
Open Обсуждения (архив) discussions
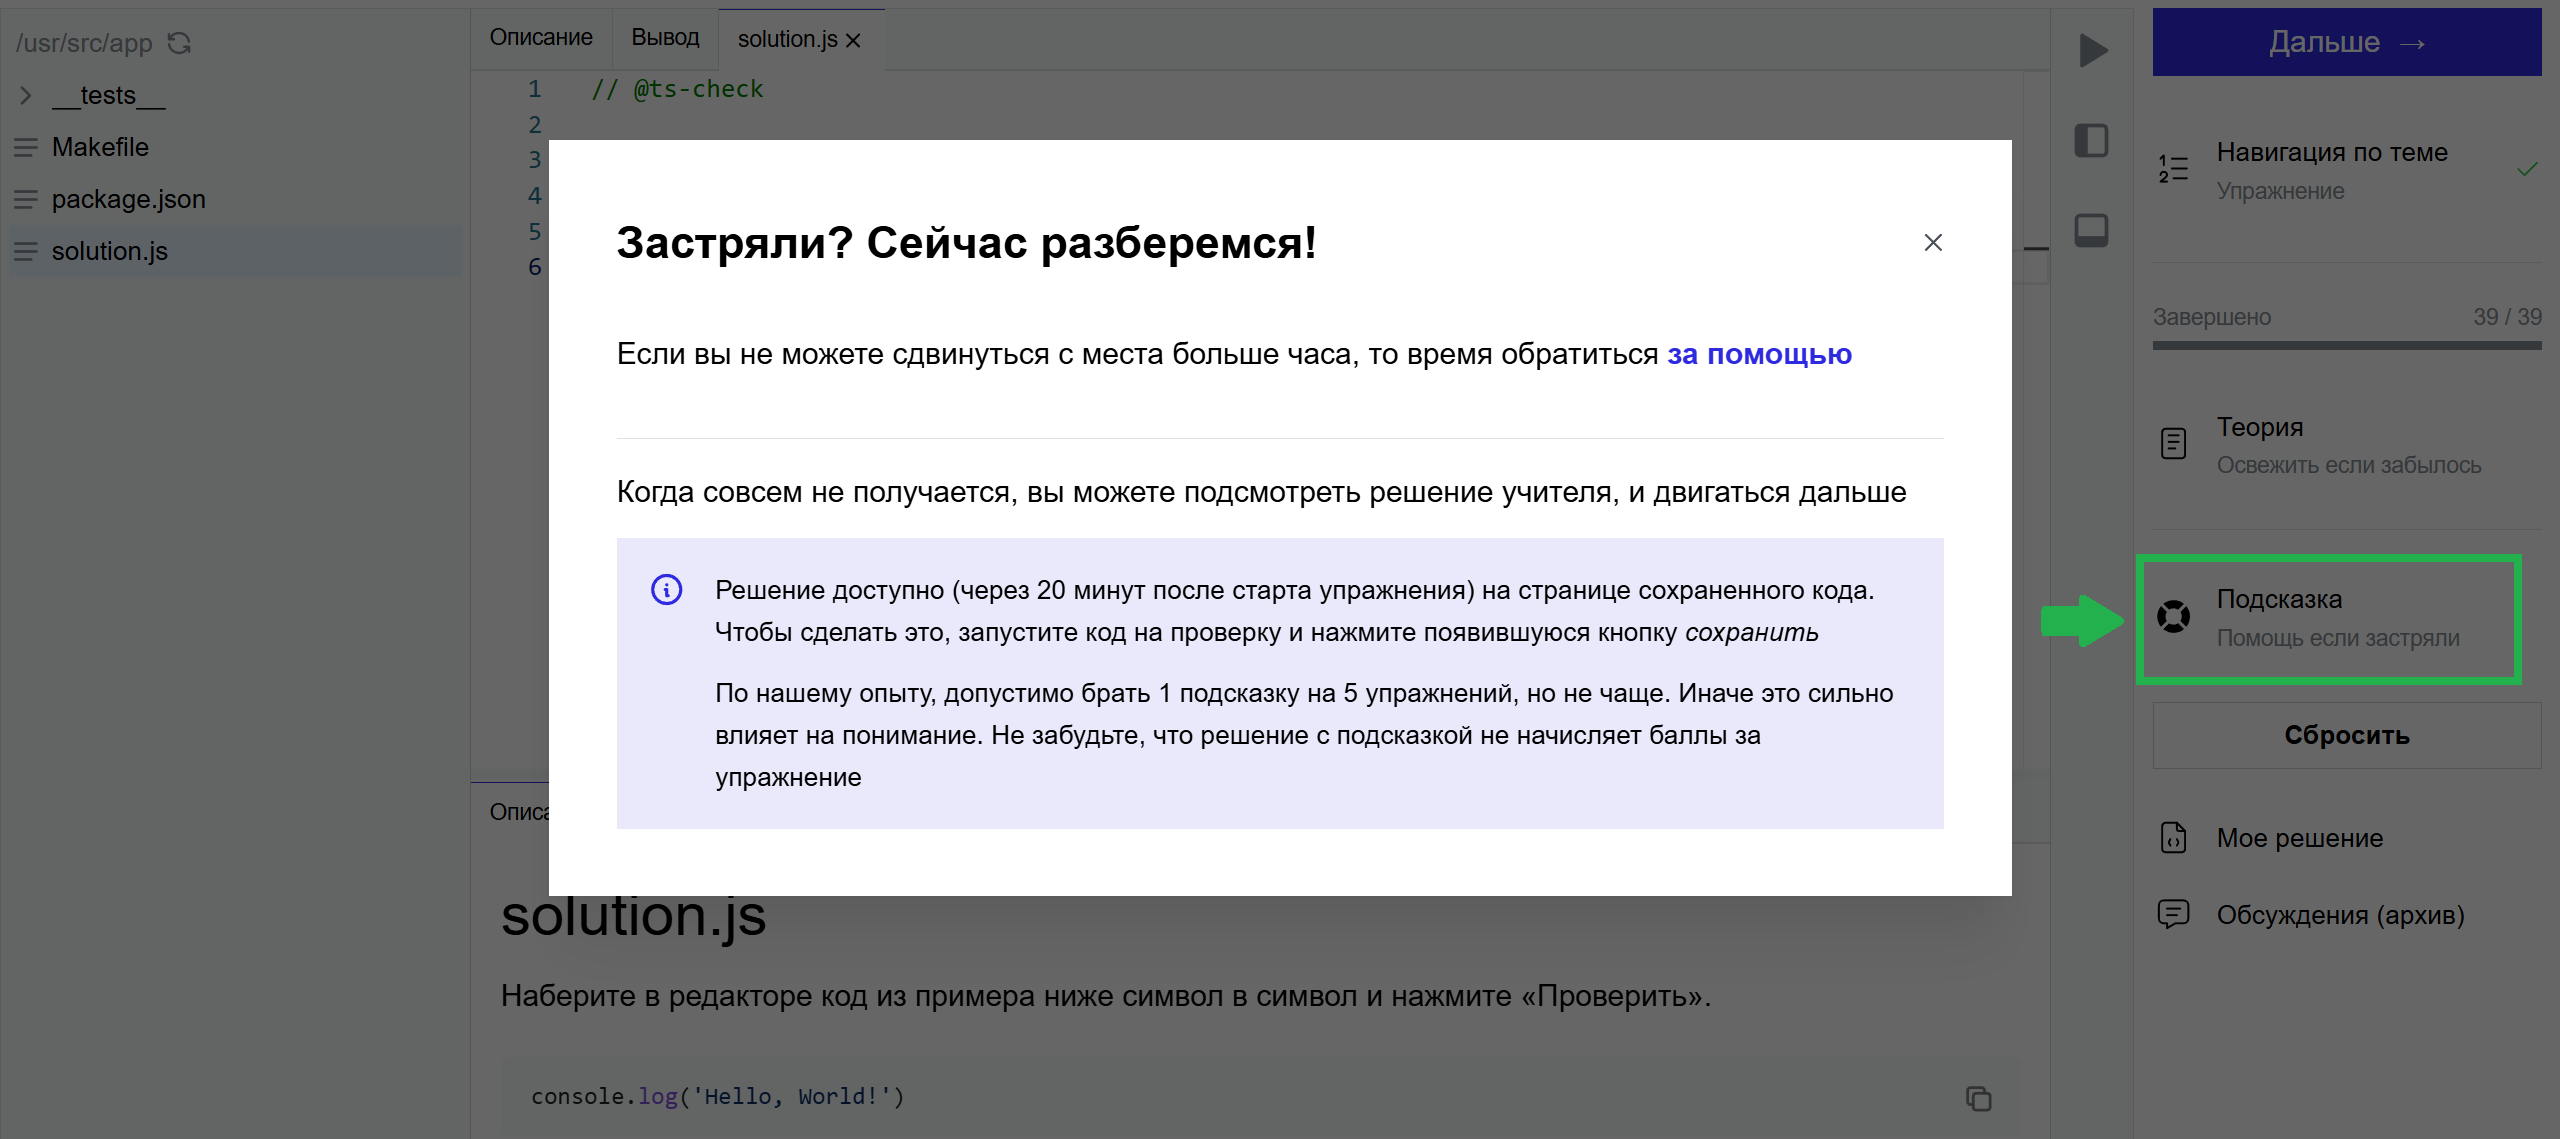[2339, 915]
